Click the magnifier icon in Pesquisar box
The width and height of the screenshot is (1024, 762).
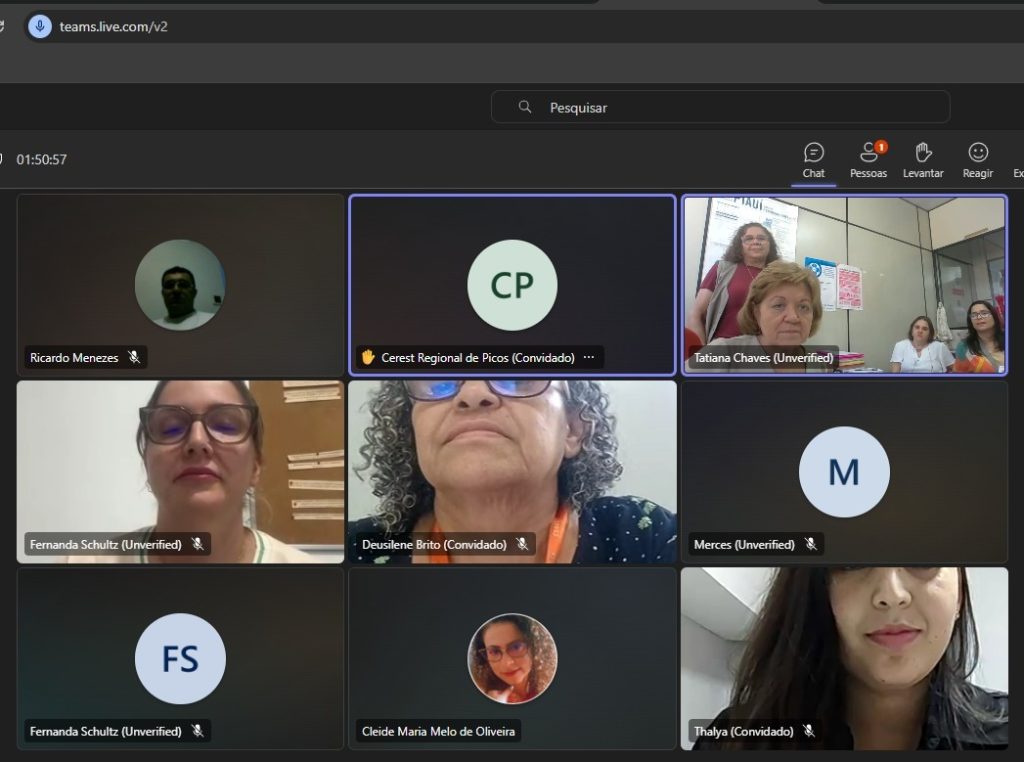525,107
